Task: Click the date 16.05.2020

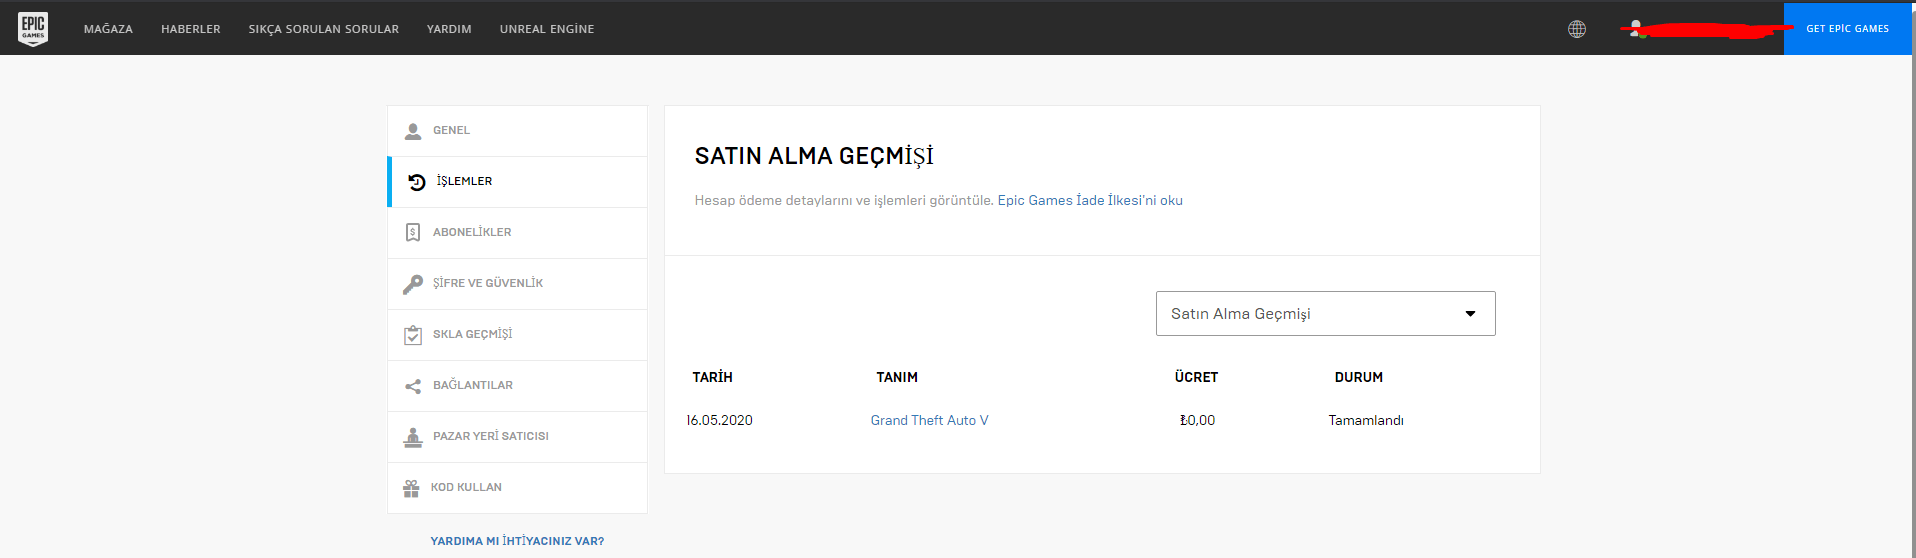Action: click(x=719, y=421)
